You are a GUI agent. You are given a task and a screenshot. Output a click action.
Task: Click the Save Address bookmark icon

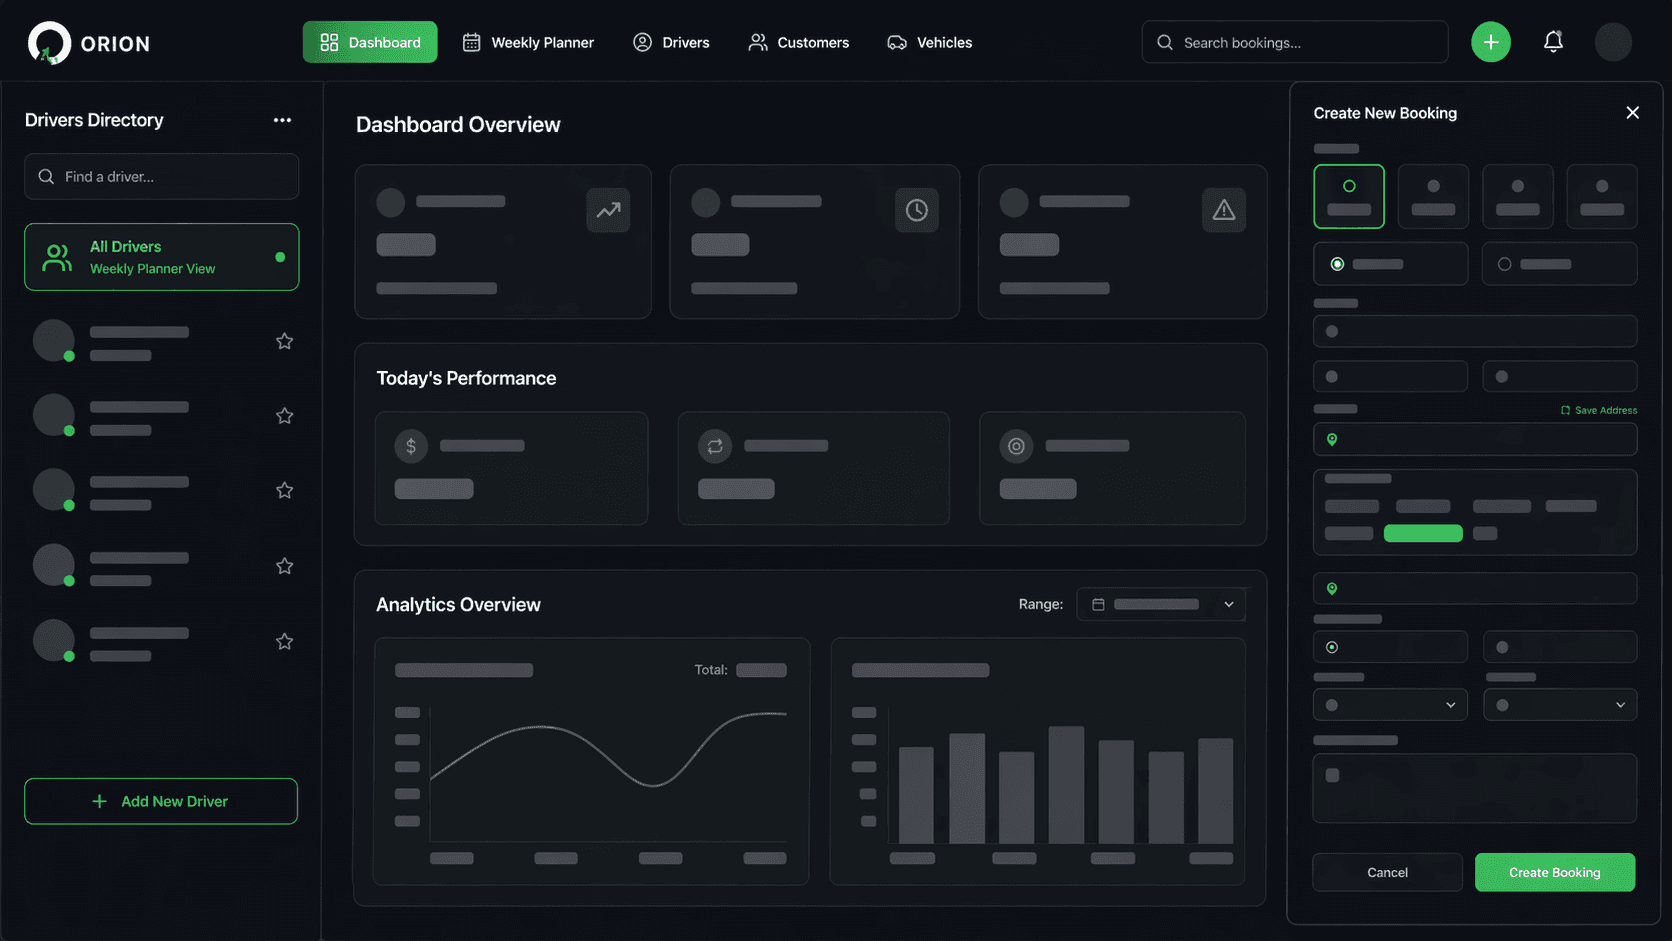[x=1565, y=410]
